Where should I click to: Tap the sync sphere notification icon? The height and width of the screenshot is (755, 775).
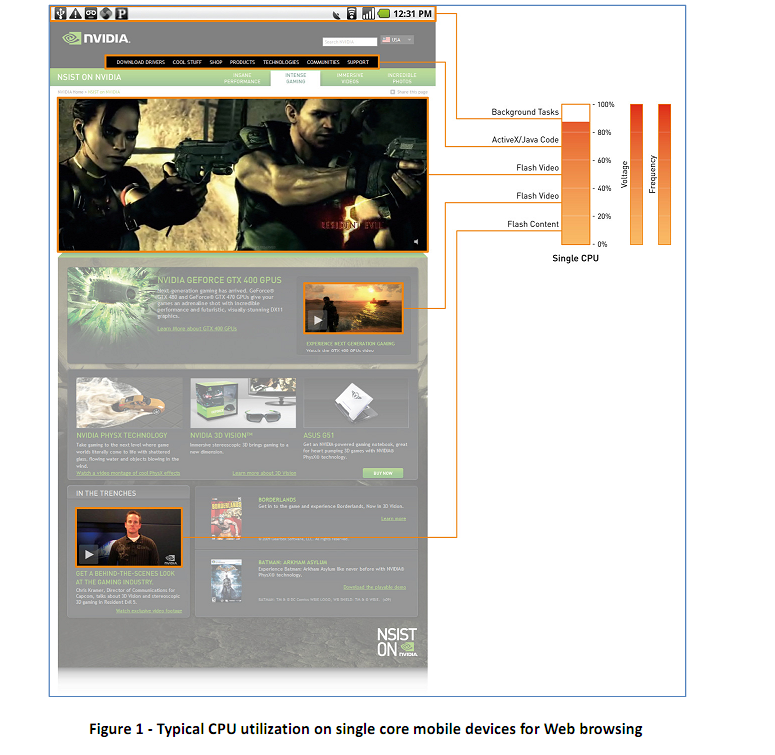[106, 13]
